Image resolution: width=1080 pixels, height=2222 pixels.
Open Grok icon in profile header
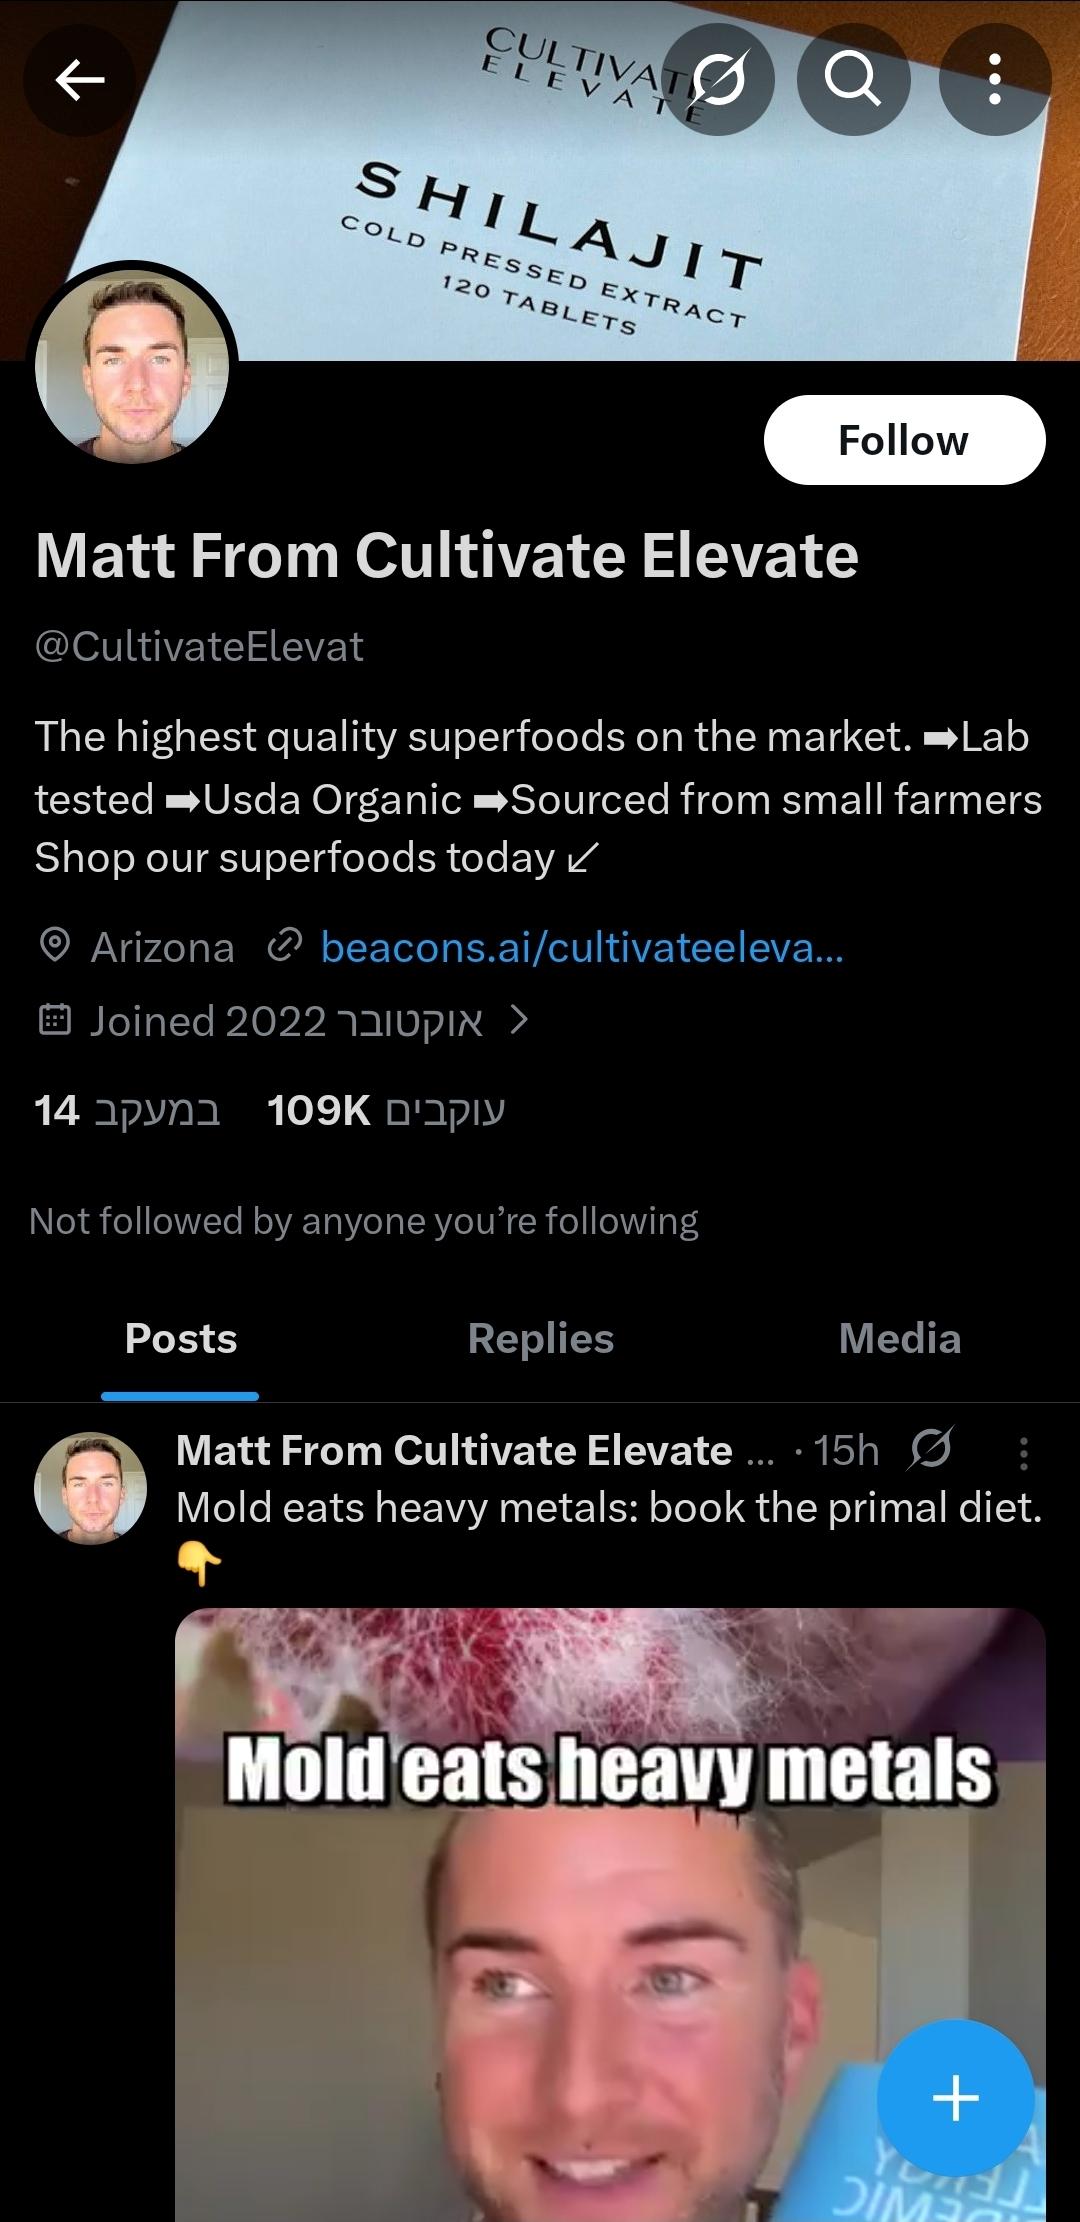pyautogui.click(x=719, y=80)
